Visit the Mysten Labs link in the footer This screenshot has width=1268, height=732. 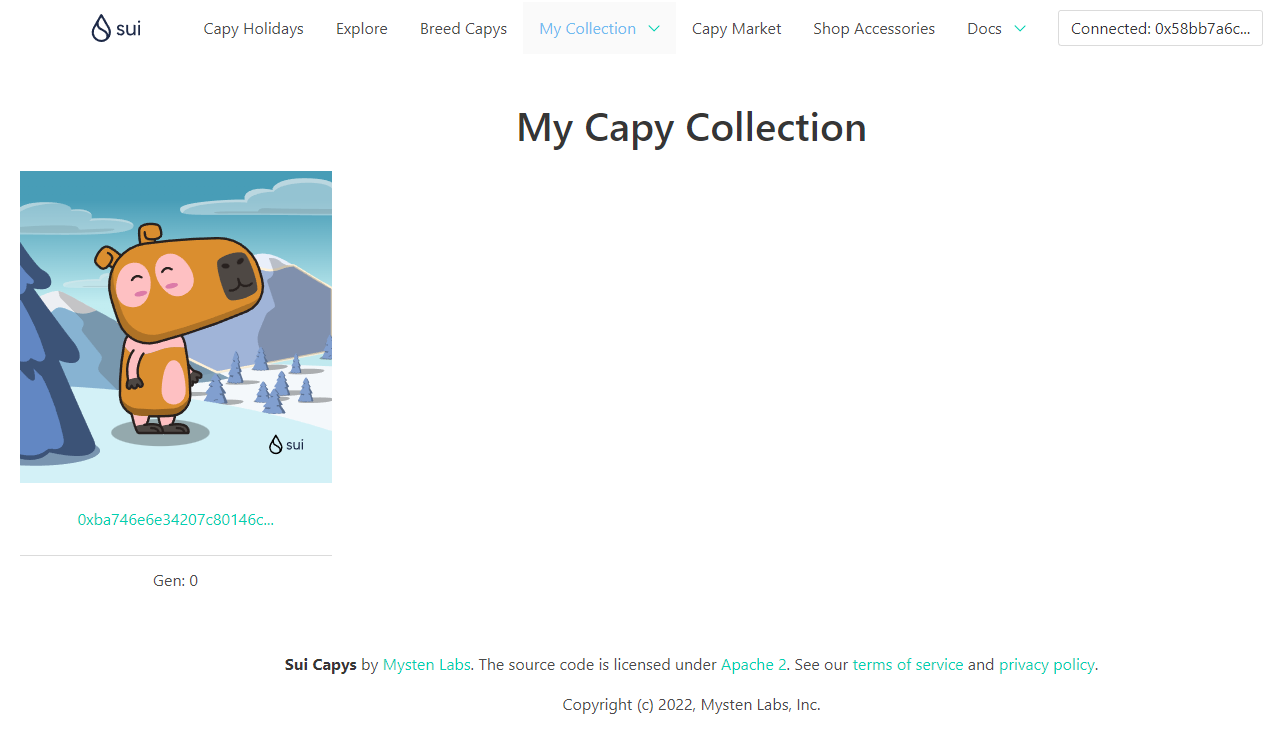427,664
